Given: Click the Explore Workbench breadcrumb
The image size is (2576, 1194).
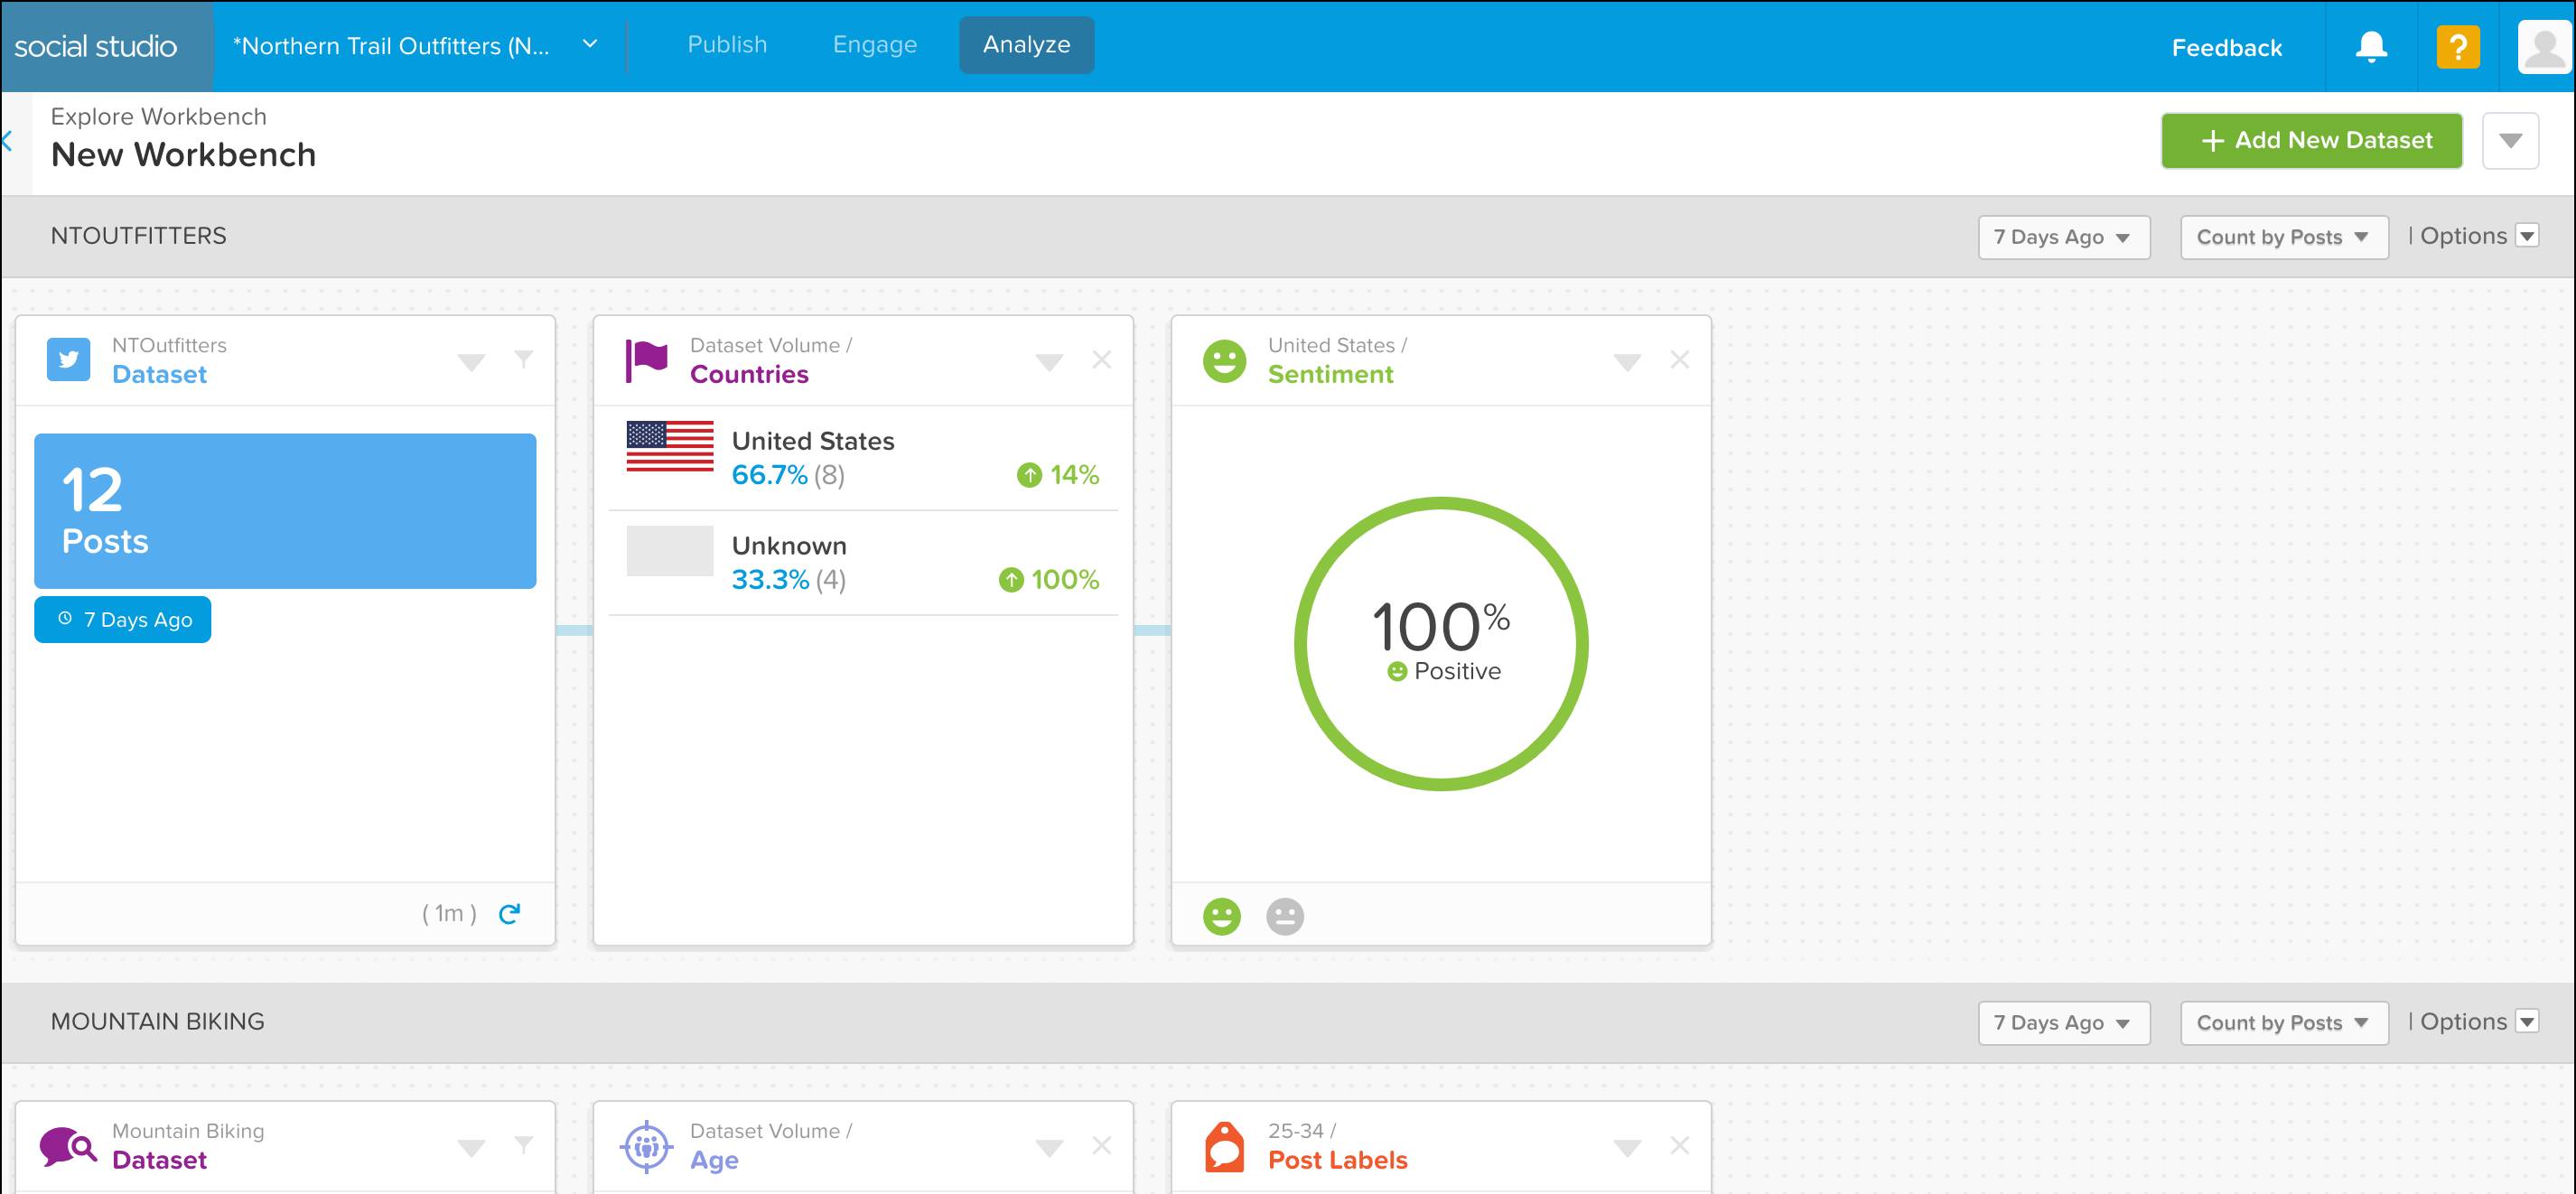Looking at the screenshot, I should (x=159, y=116).
